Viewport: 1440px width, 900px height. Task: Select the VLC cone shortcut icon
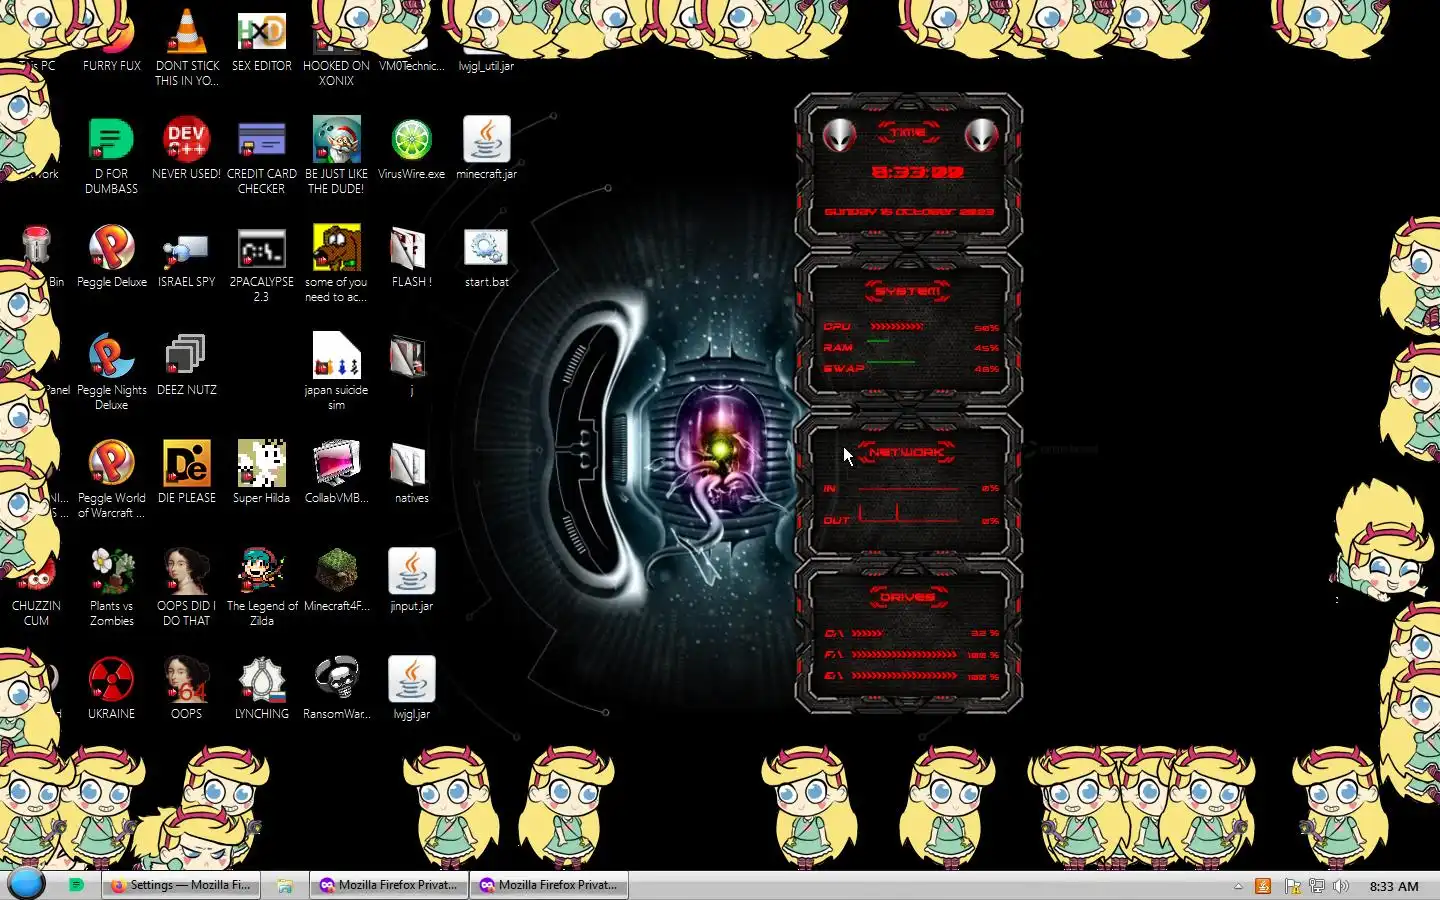pyautogui.click(x=186, y=34)
